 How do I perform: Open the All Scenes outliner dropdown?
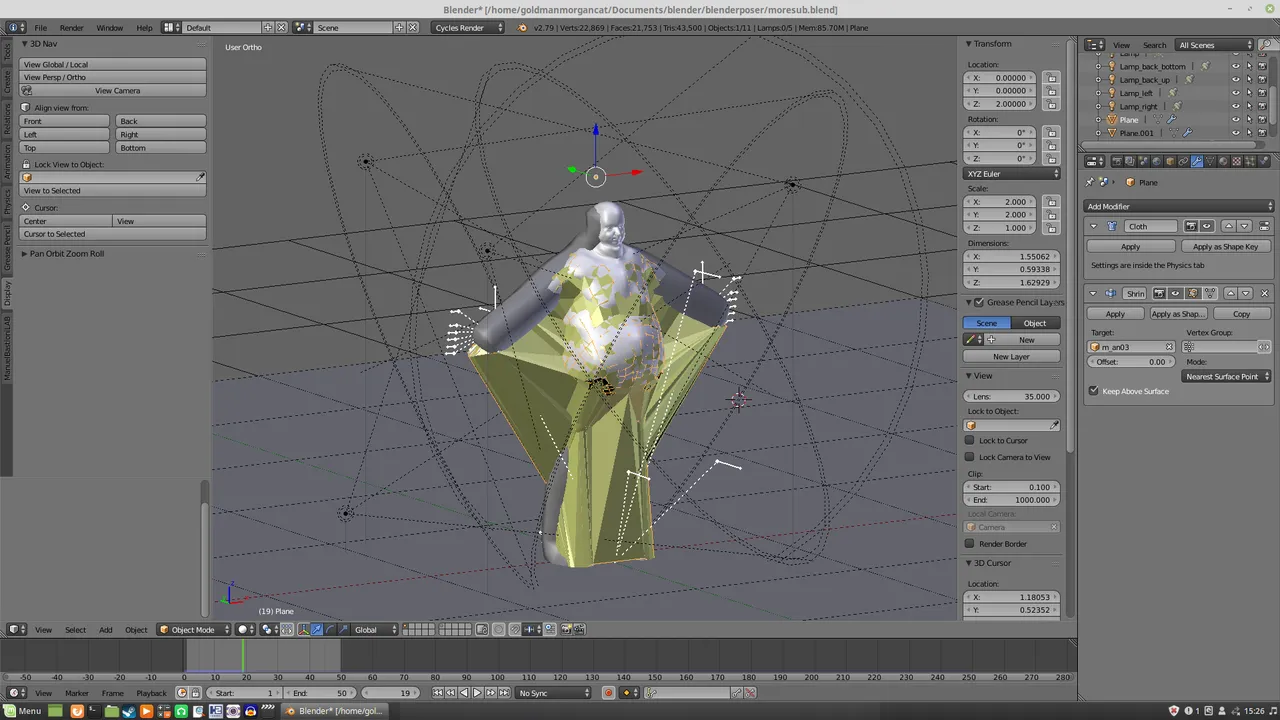(x=1215, y=45)
